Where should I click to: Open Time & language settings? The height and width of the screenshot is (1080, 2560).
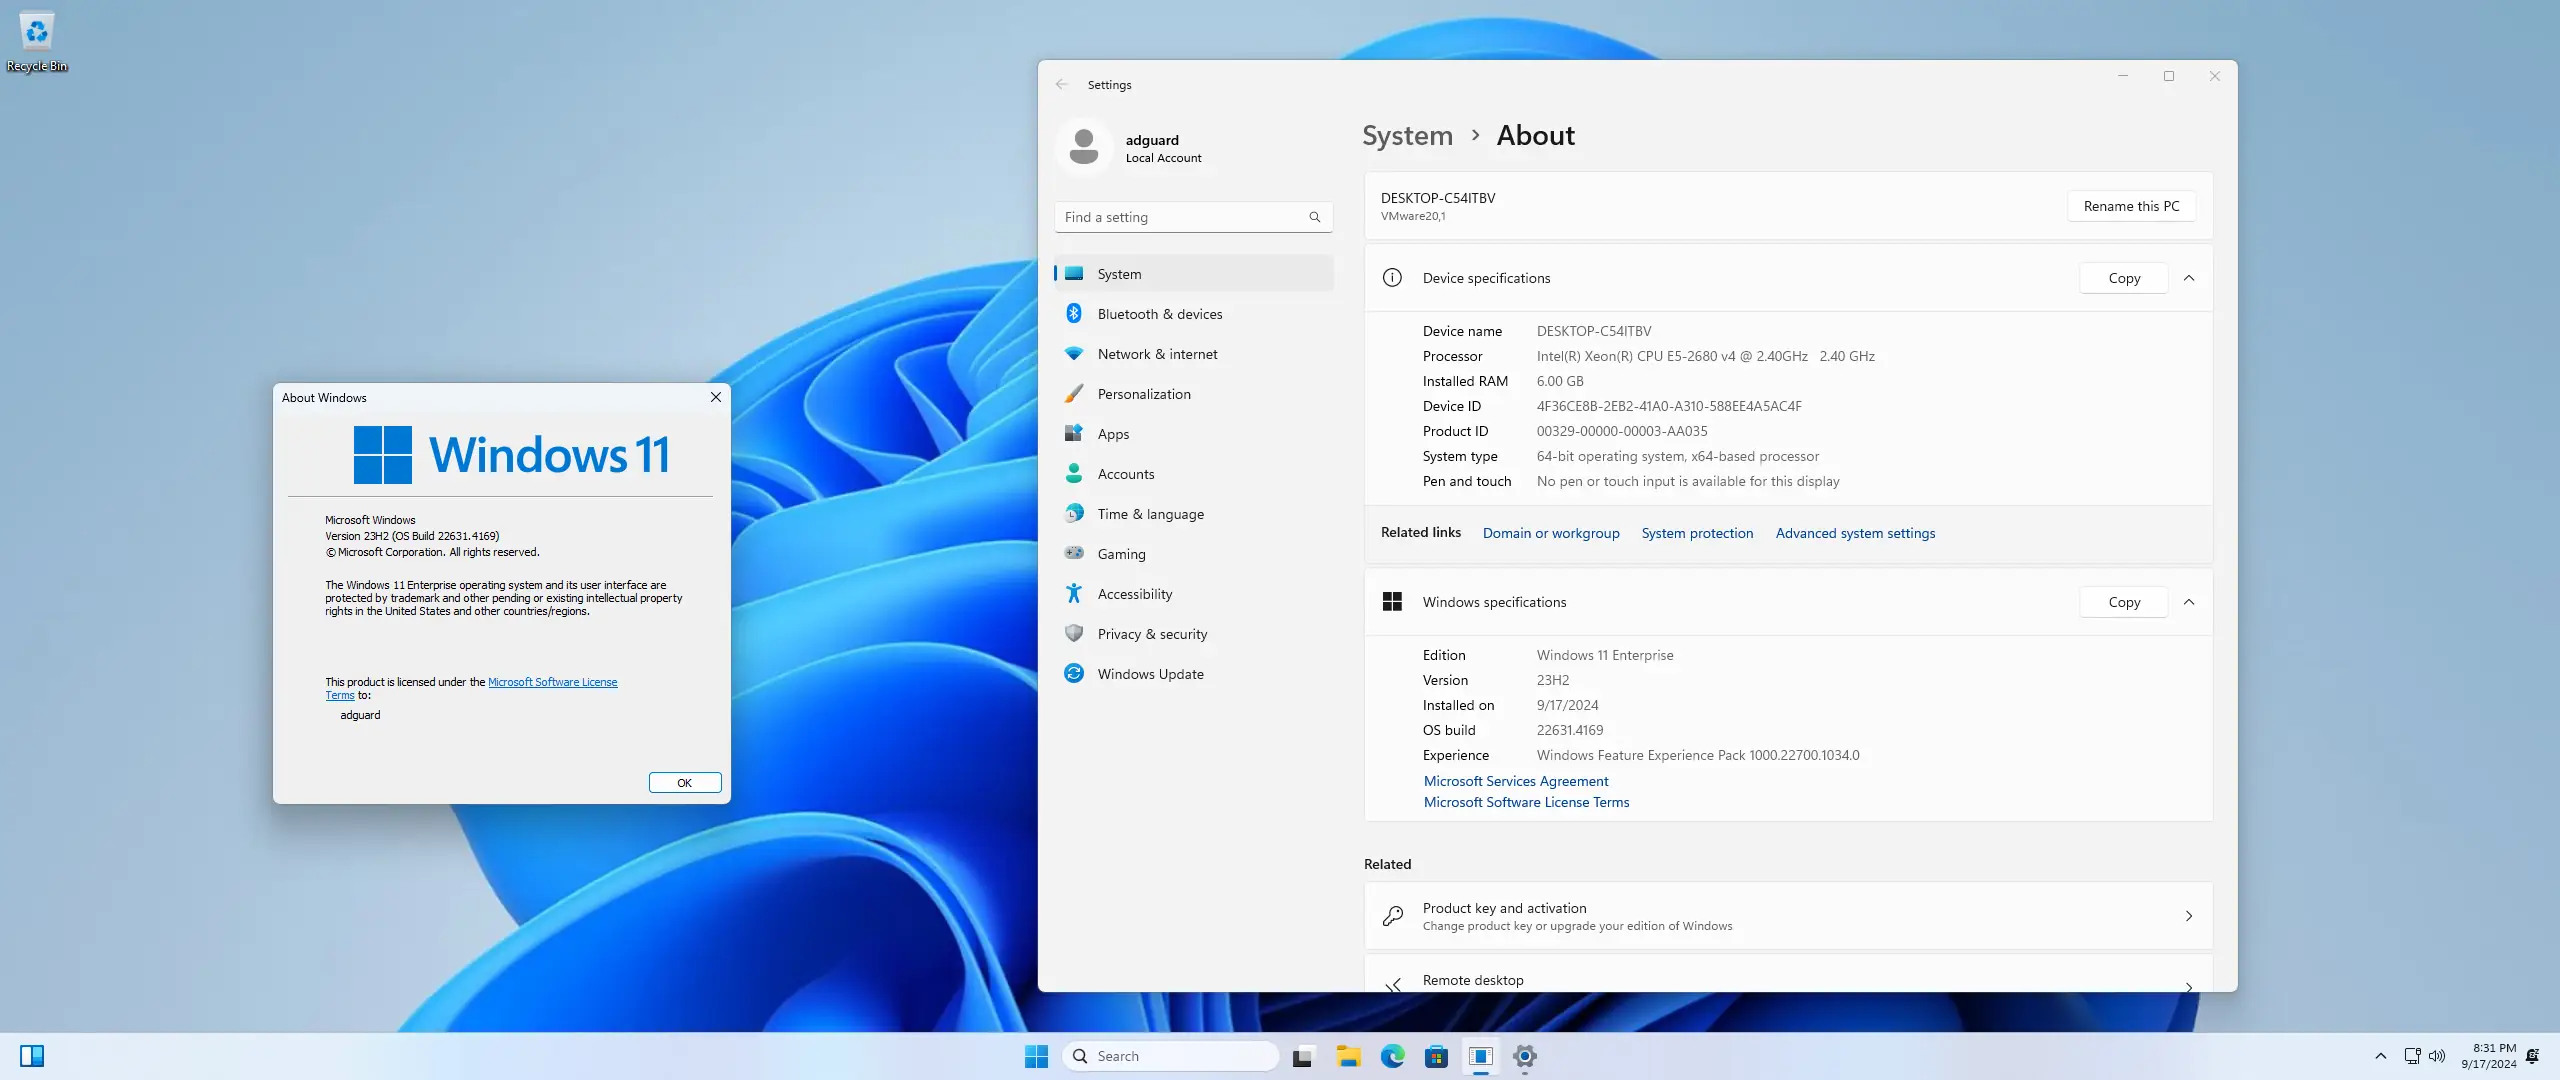coord(1150,513)
